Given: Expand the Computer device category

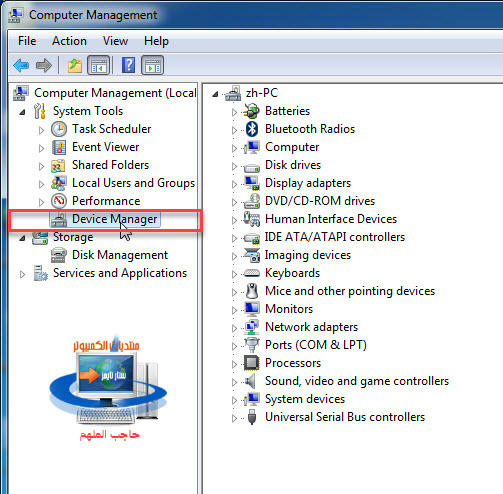Looking at the screenshot, I should tap(234, 148).
